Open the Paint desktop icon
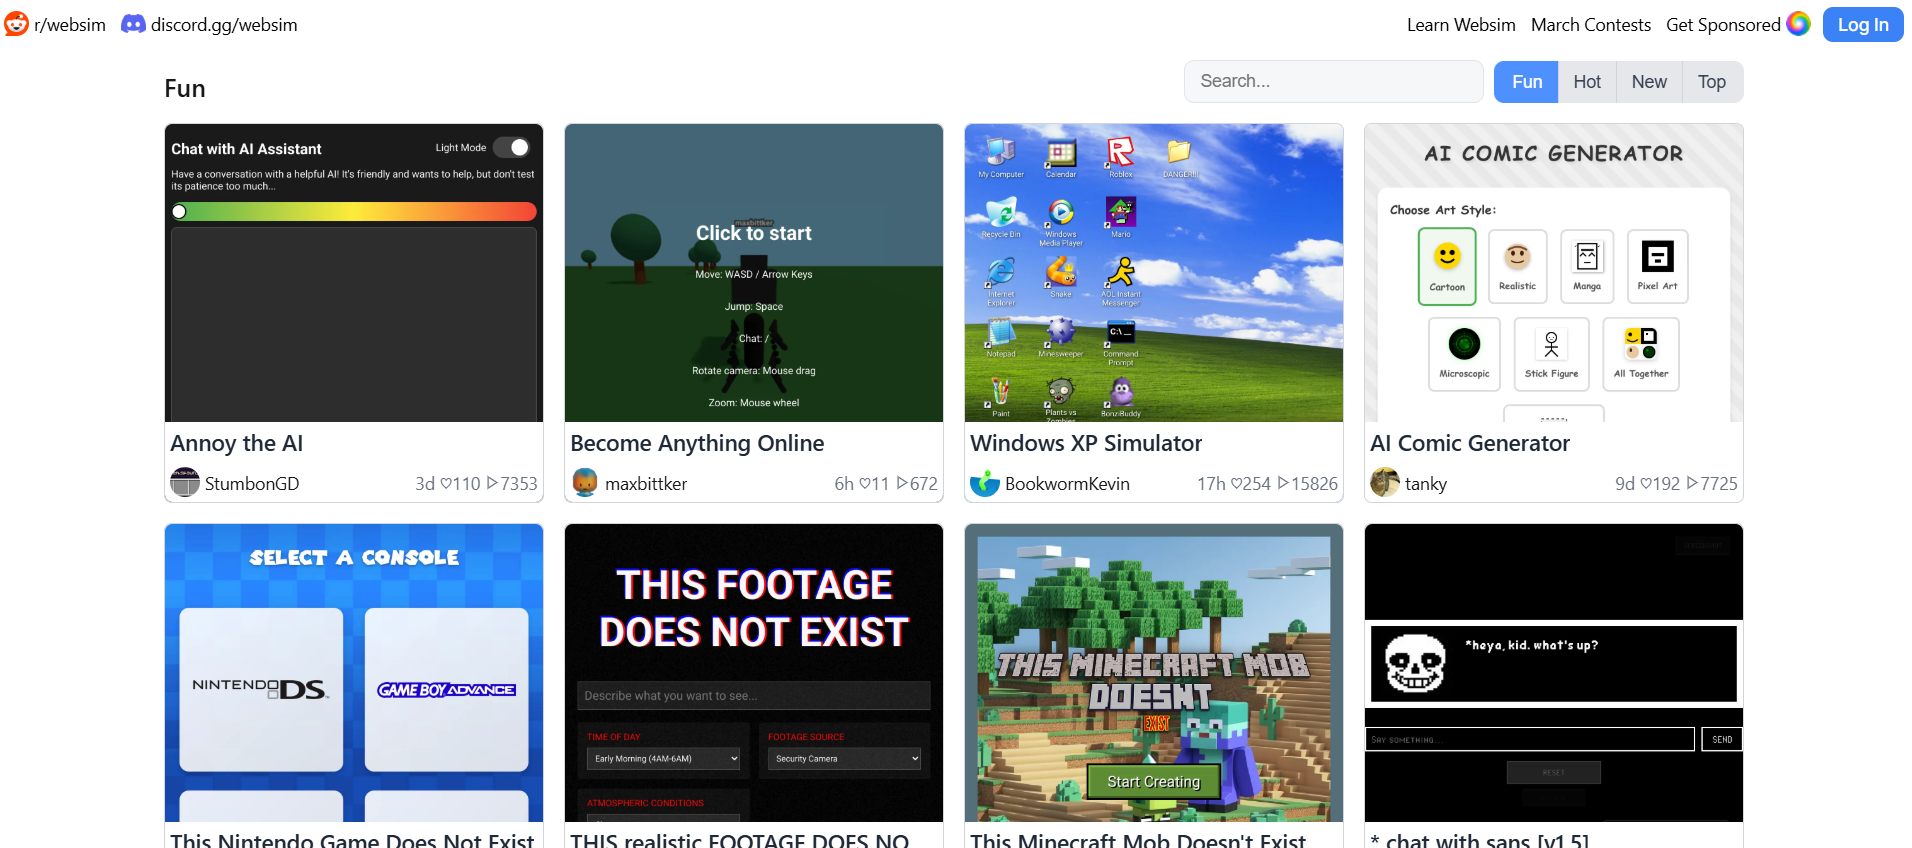Screen dimensions: 1912x848 pos(1001,397)
